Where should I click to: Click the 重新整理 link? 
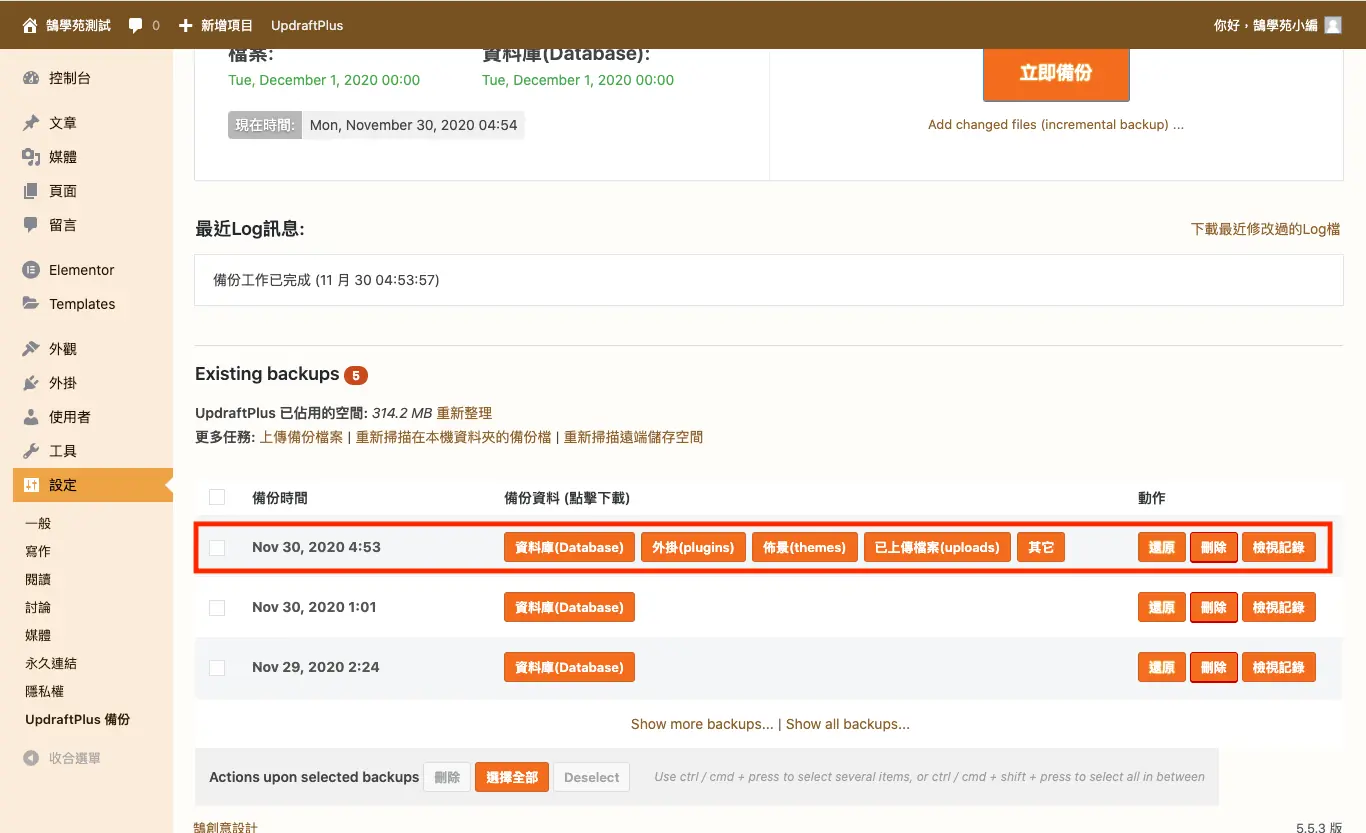tap(464, 413)
